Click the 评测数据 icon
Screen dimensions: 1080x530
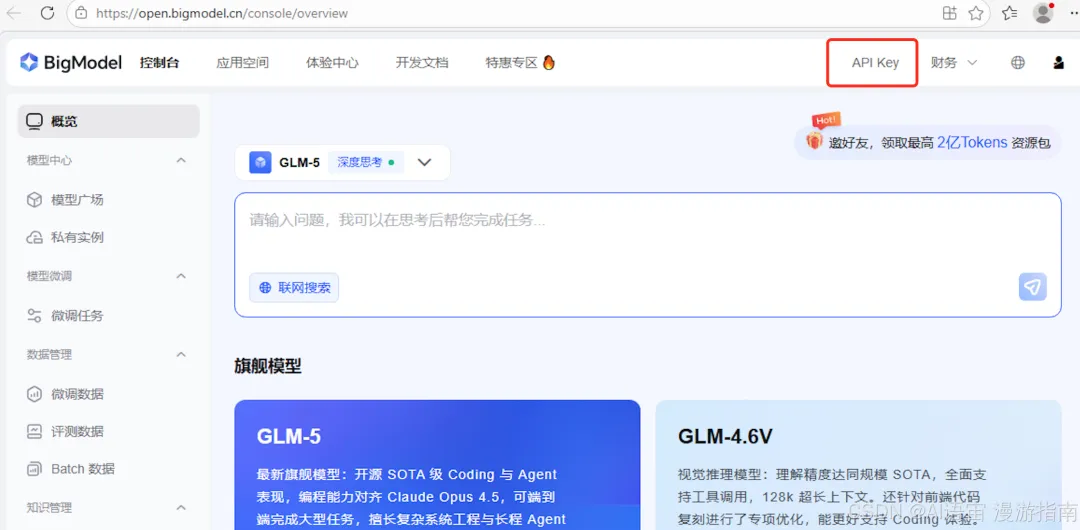tap(34, 431)
